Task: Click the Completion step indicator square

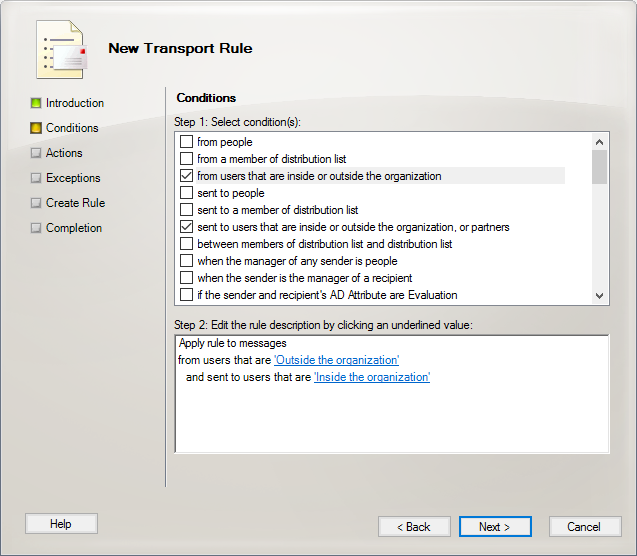Action: 36,228
